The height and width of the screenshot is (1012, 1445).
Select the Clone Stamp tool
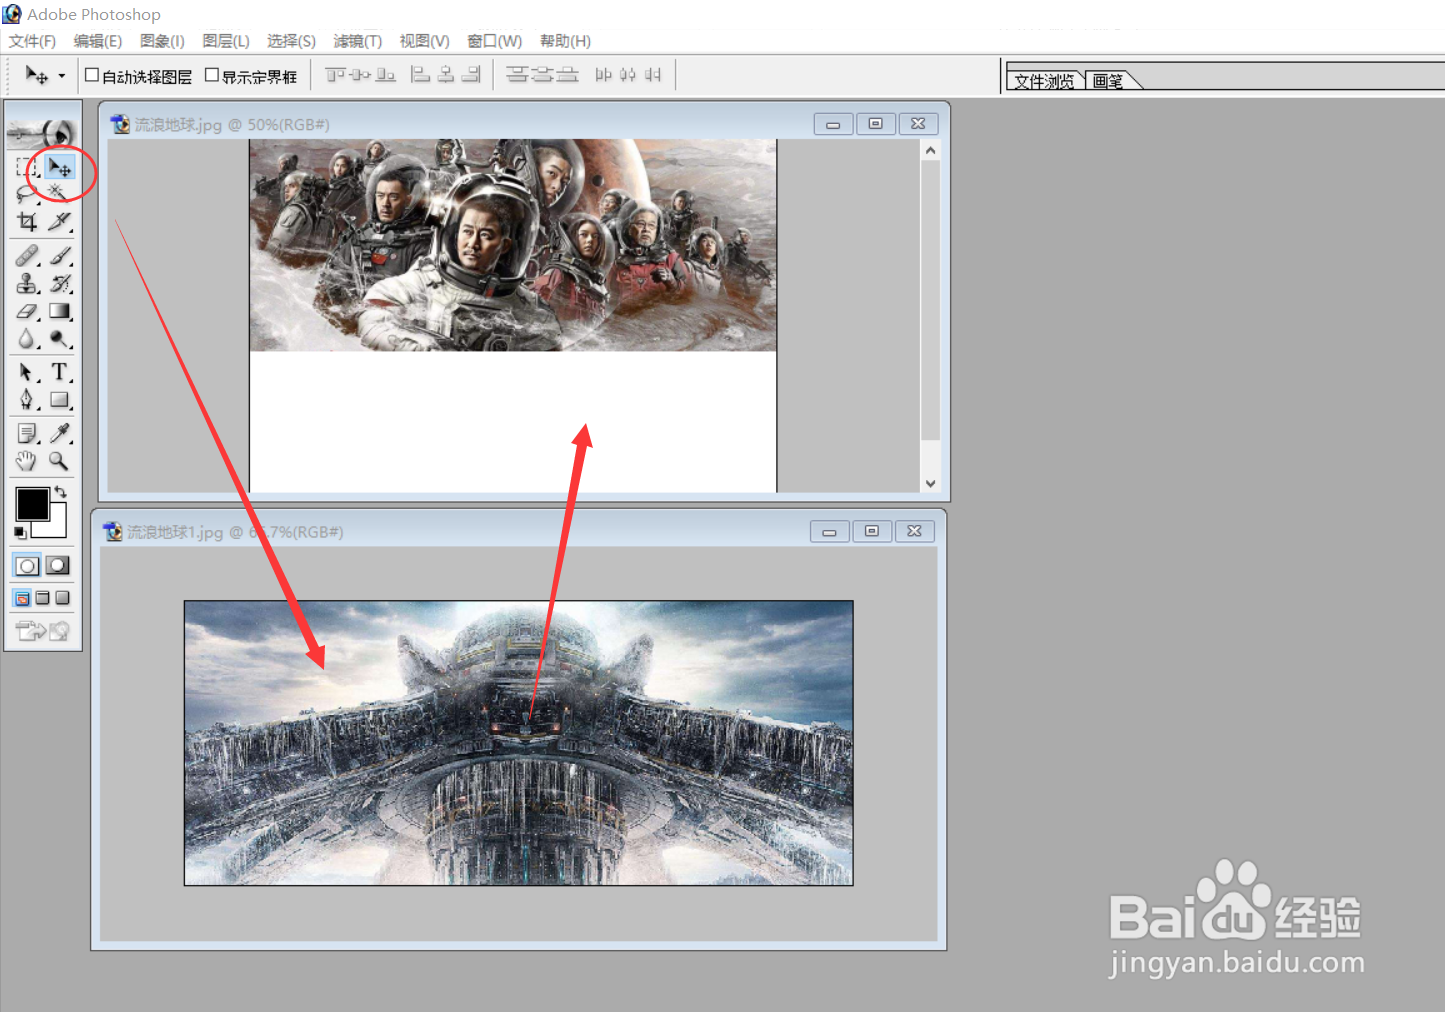[27, 284]
